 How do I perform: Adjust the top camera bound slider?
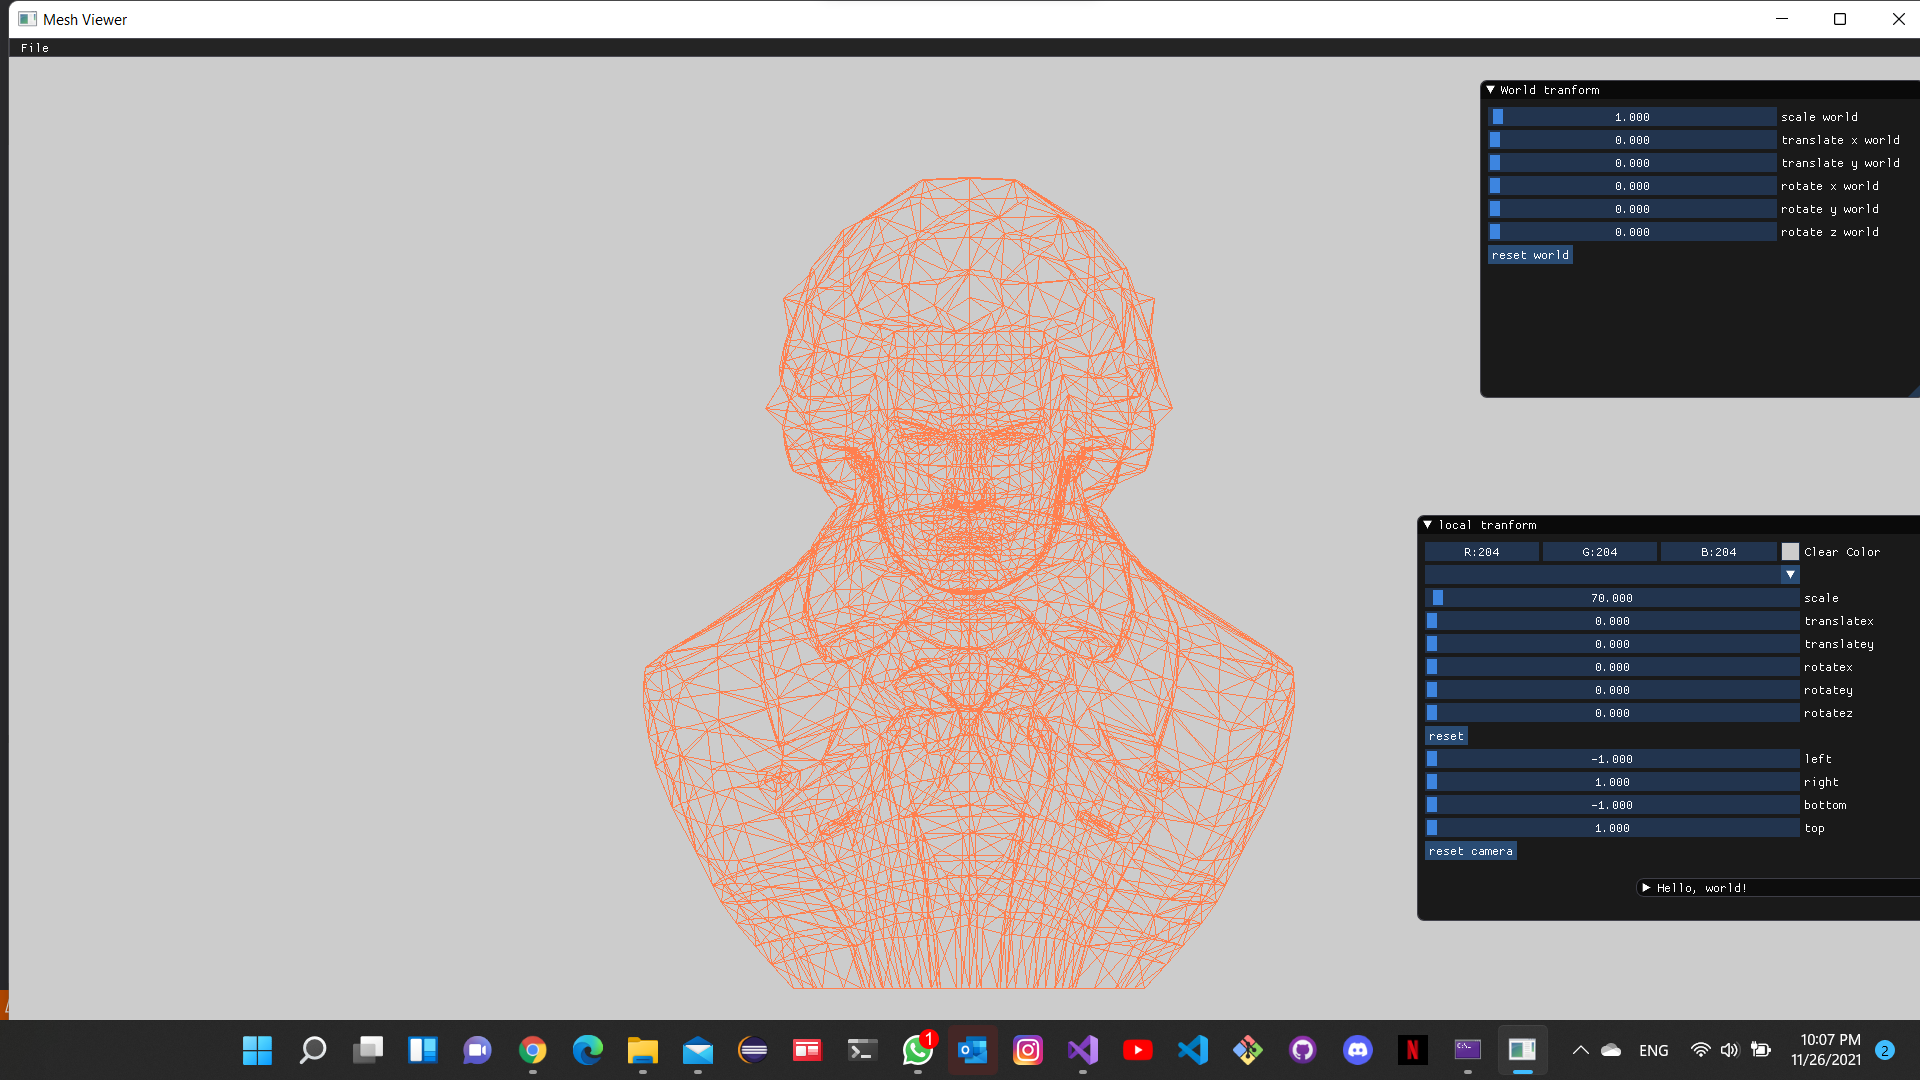1611,827
